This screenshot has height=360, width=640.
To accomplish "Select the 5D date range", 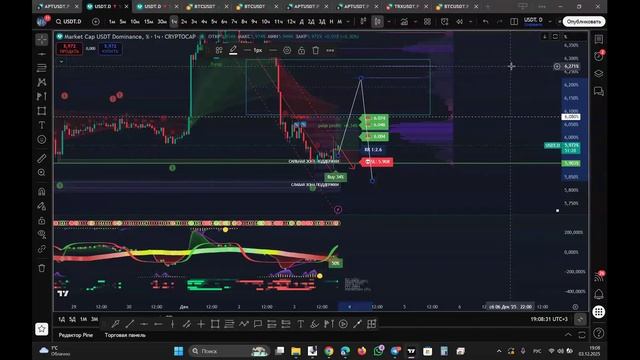I will click(x=72, y=319).
